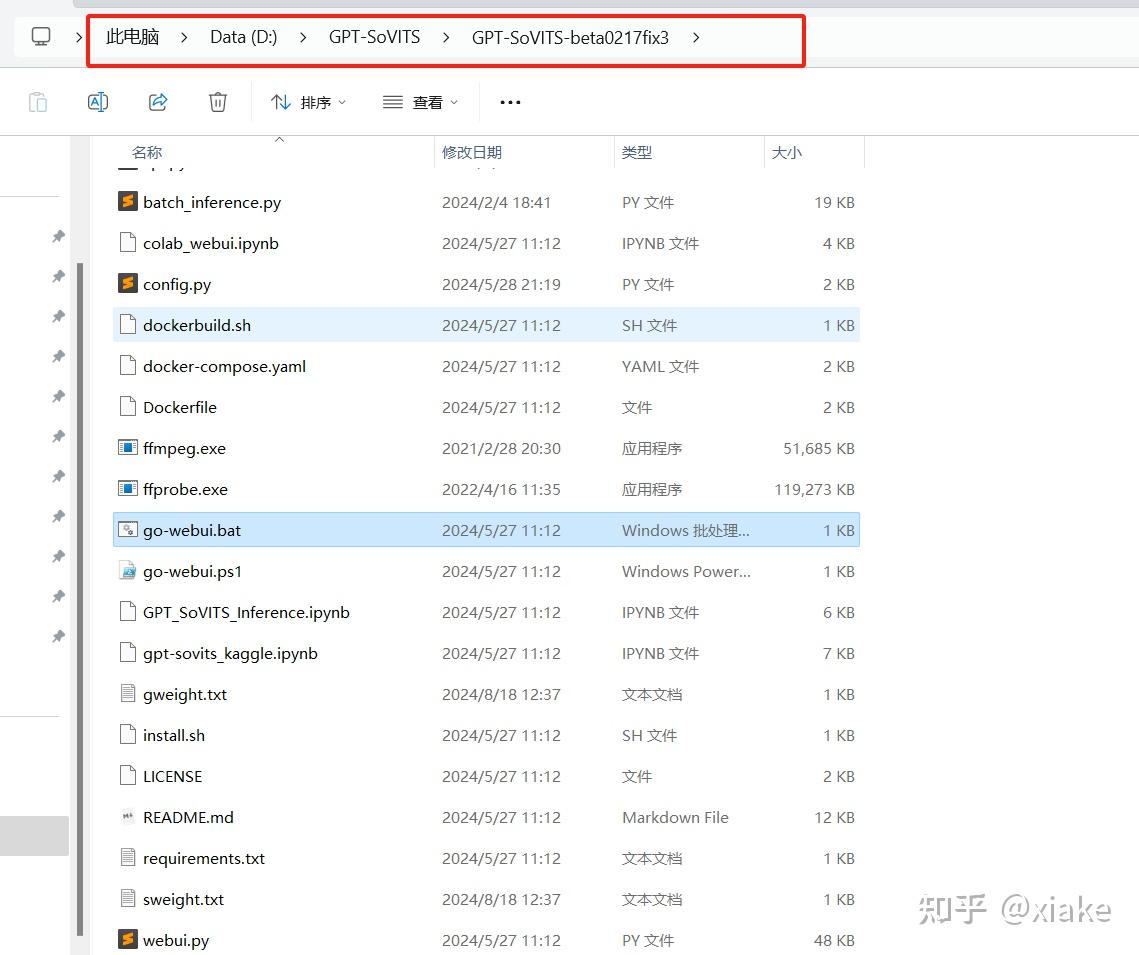Select the Rename icon
The width and height of the screenshot is (1139, 955).
(97, 101)
